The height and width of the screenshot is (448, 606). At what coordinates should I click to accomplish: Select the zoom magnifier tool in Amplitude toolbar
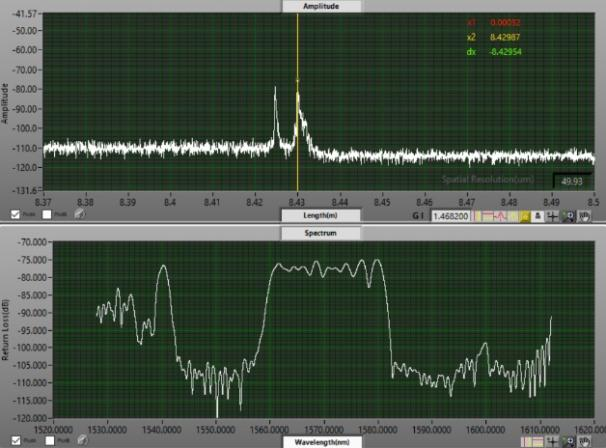pyautogui.click(x=568, y=215)
